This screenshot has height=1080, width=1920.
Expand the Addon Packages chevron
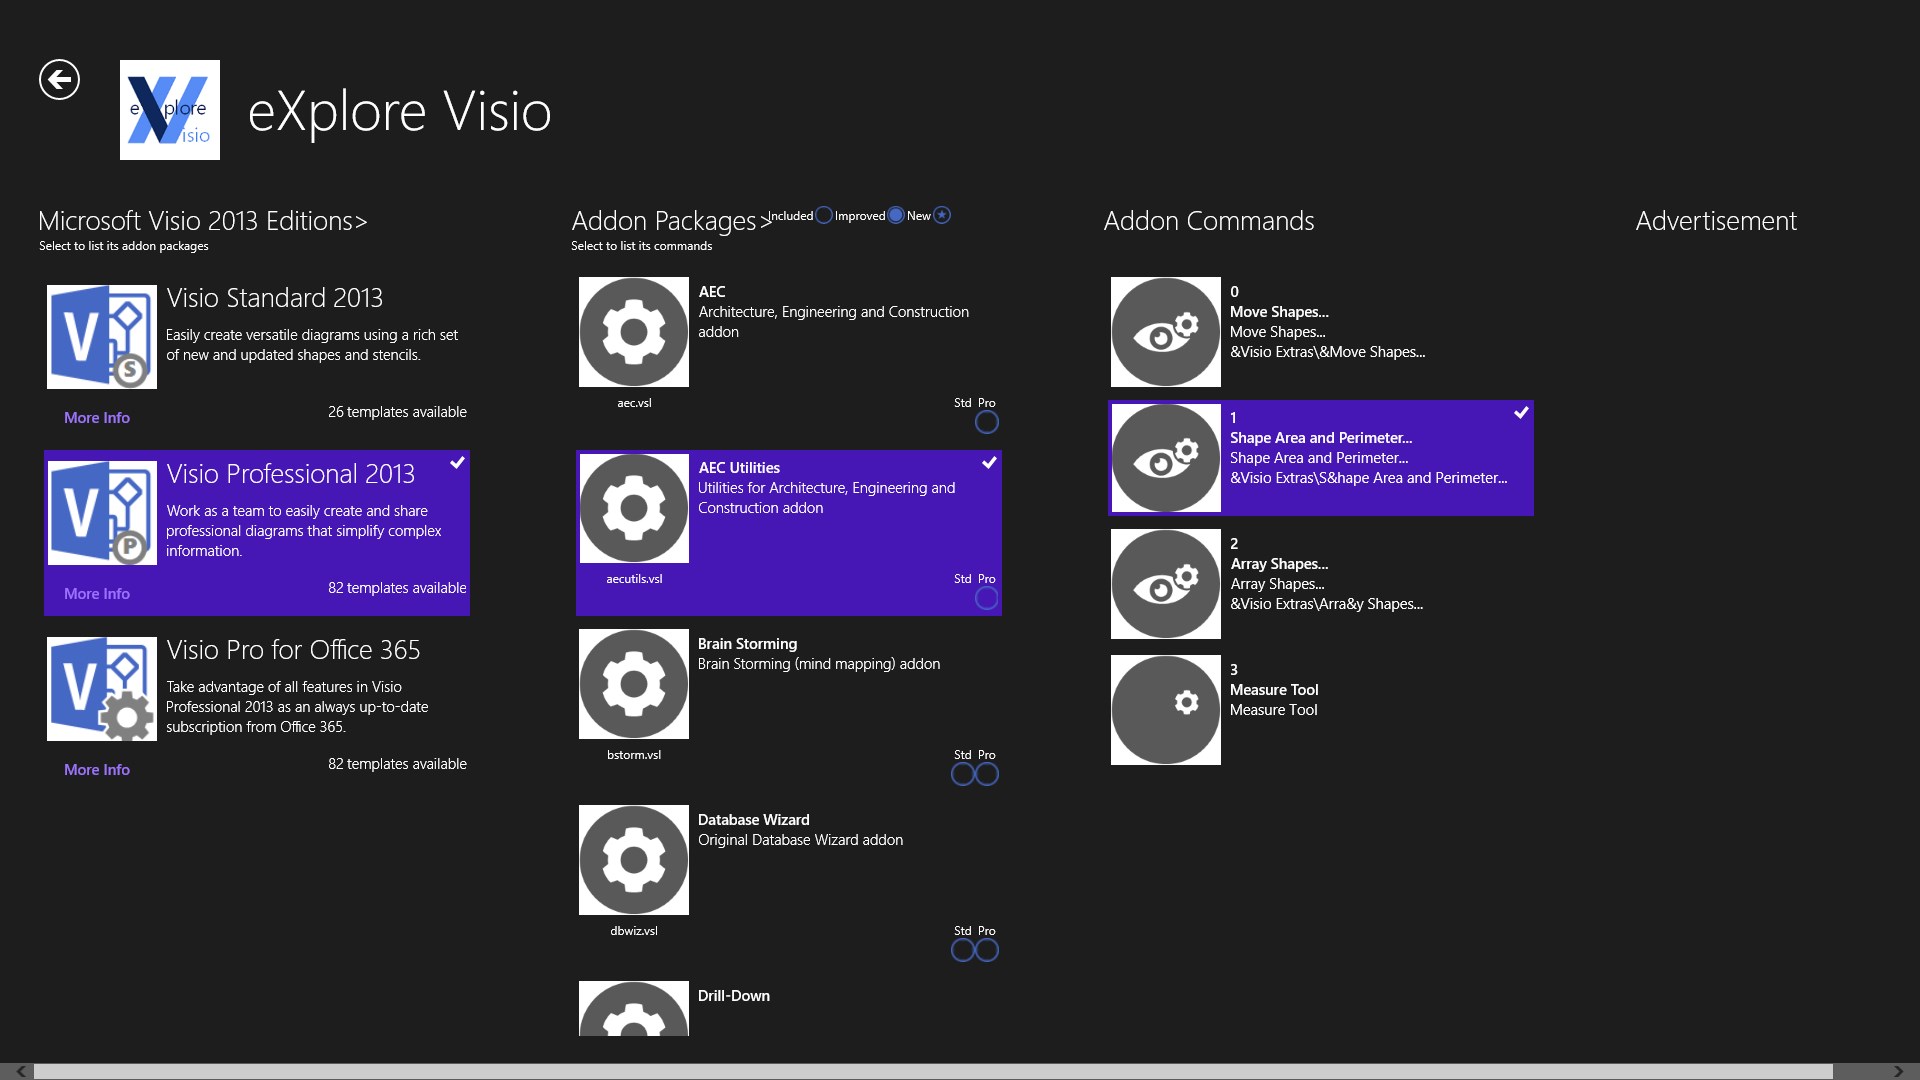click(764, 221)
